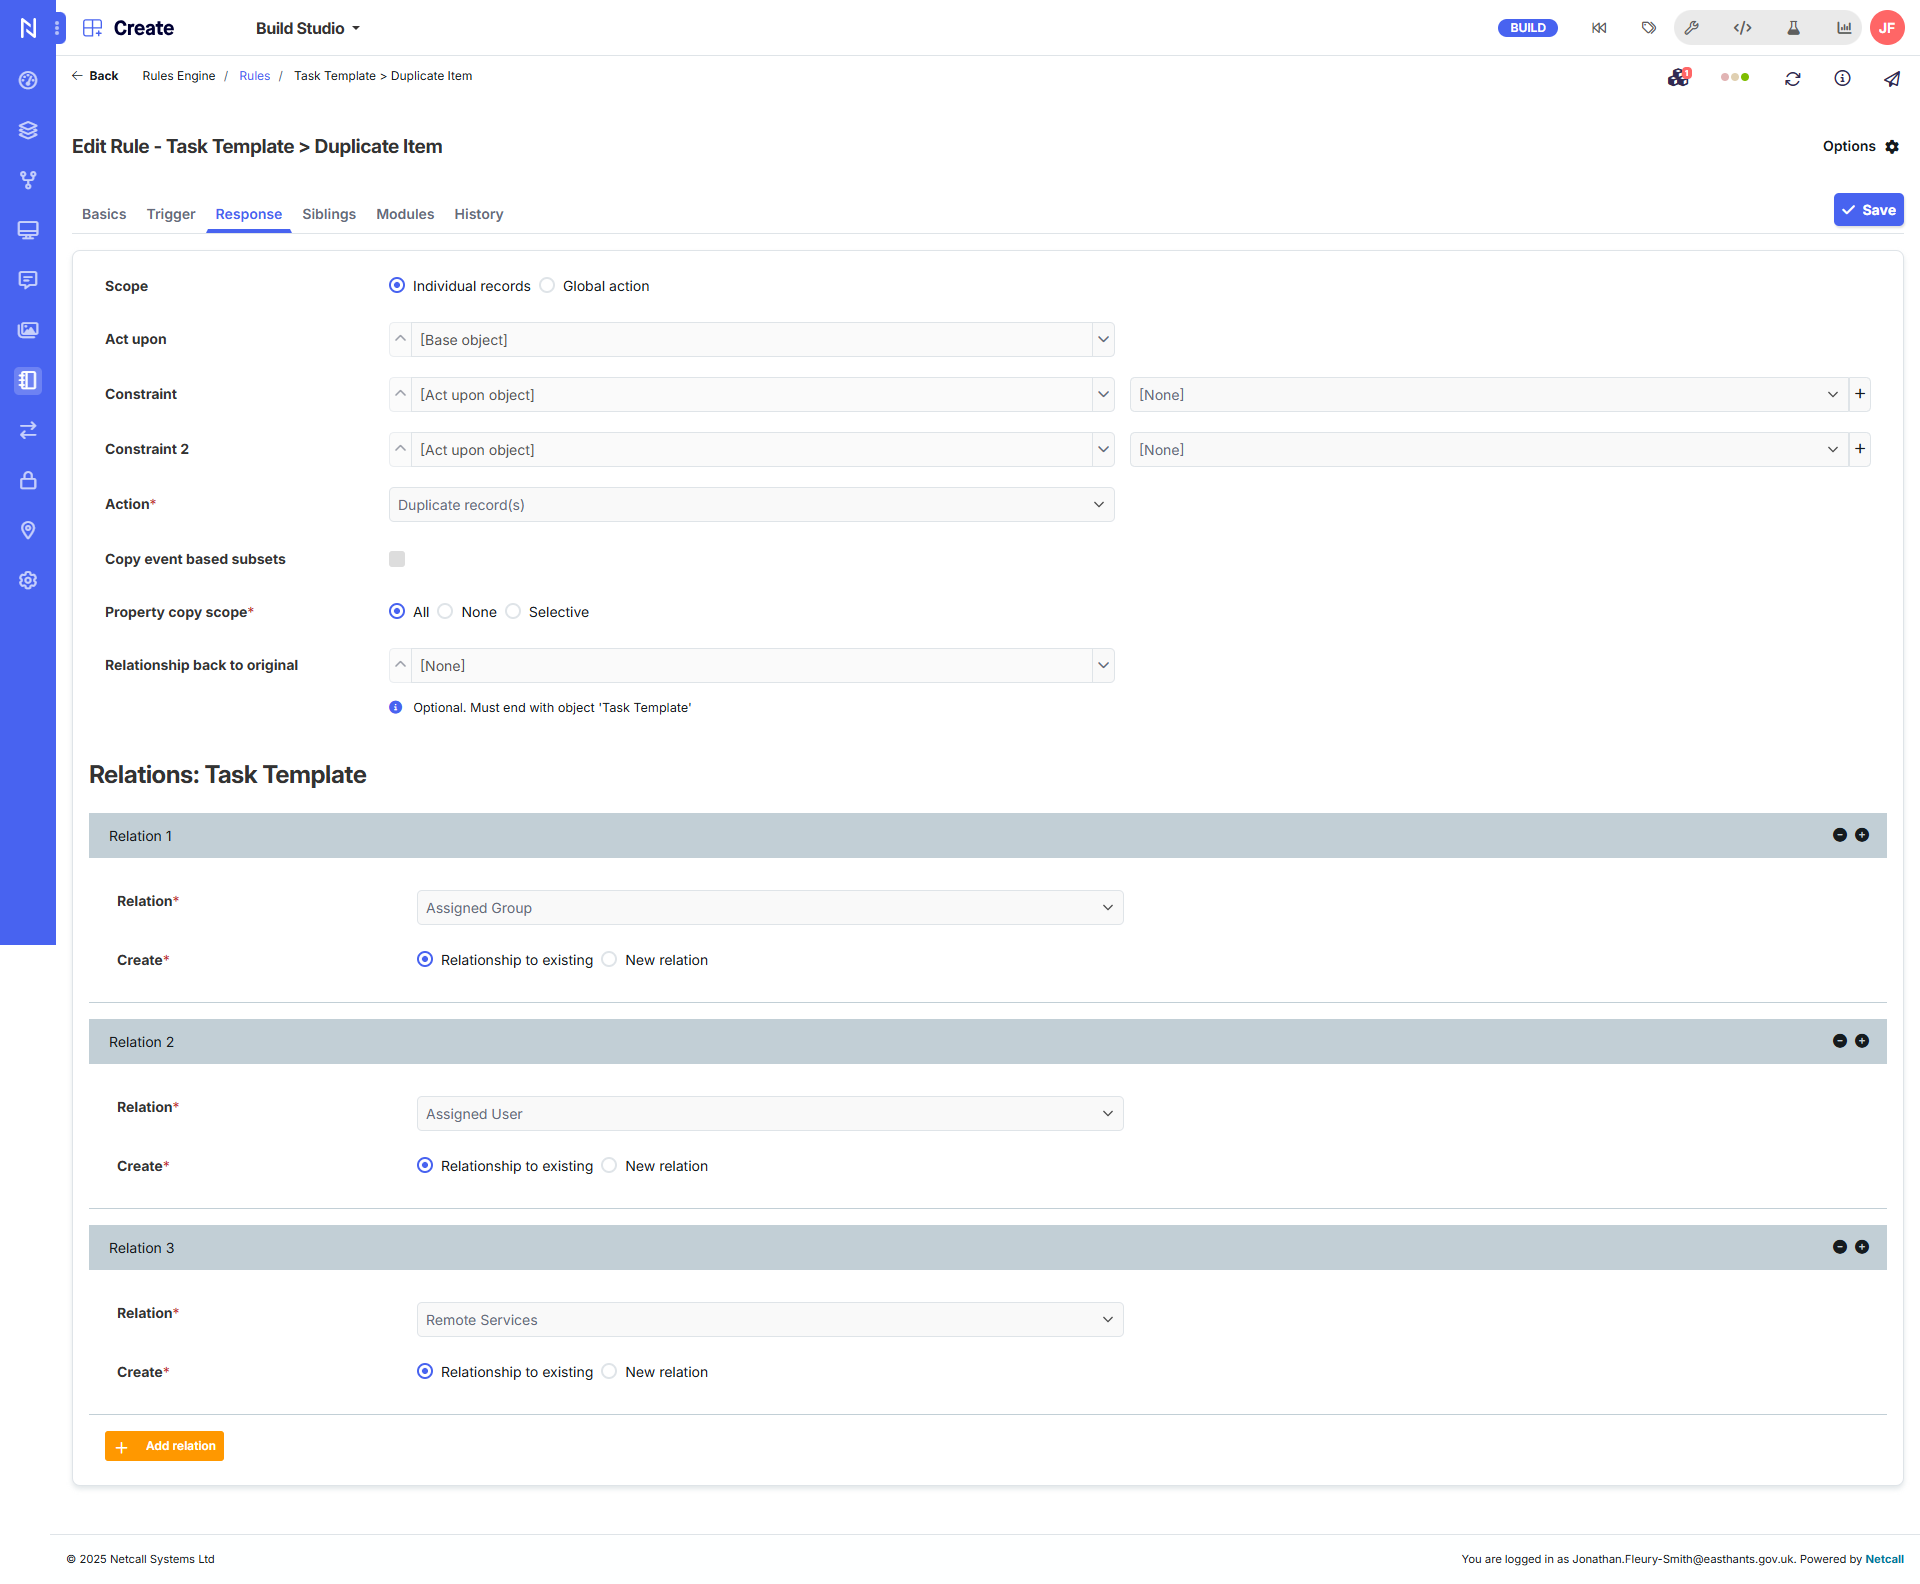
Task: Click the flask test icon in top bar
Action: [1793, 28]
